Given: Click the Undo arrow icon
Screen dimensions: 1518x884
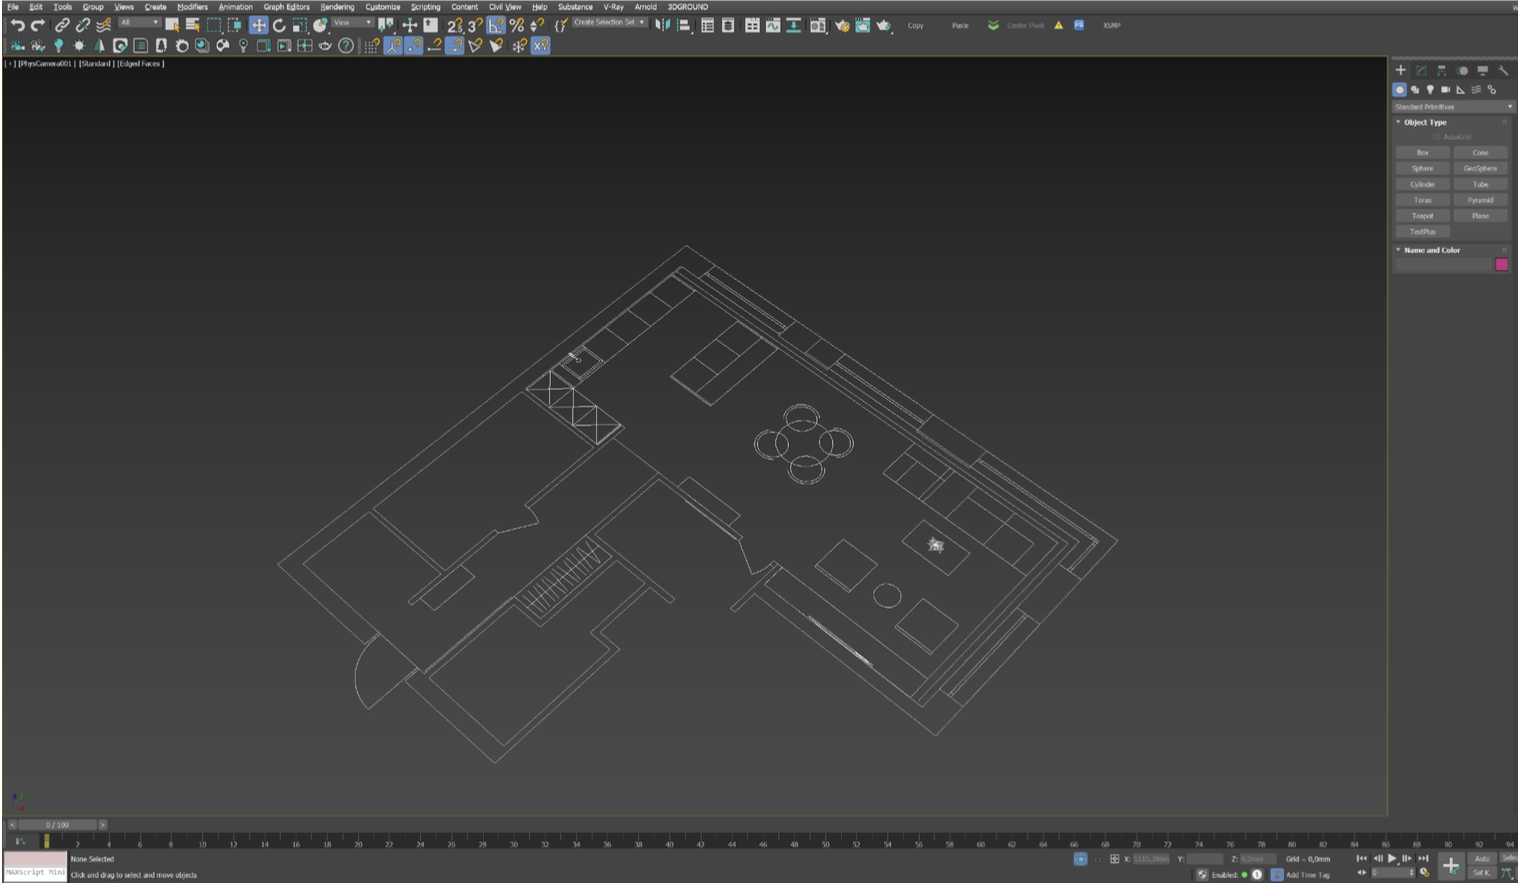Looking at the screenshot, I should (x=17, y=25).
